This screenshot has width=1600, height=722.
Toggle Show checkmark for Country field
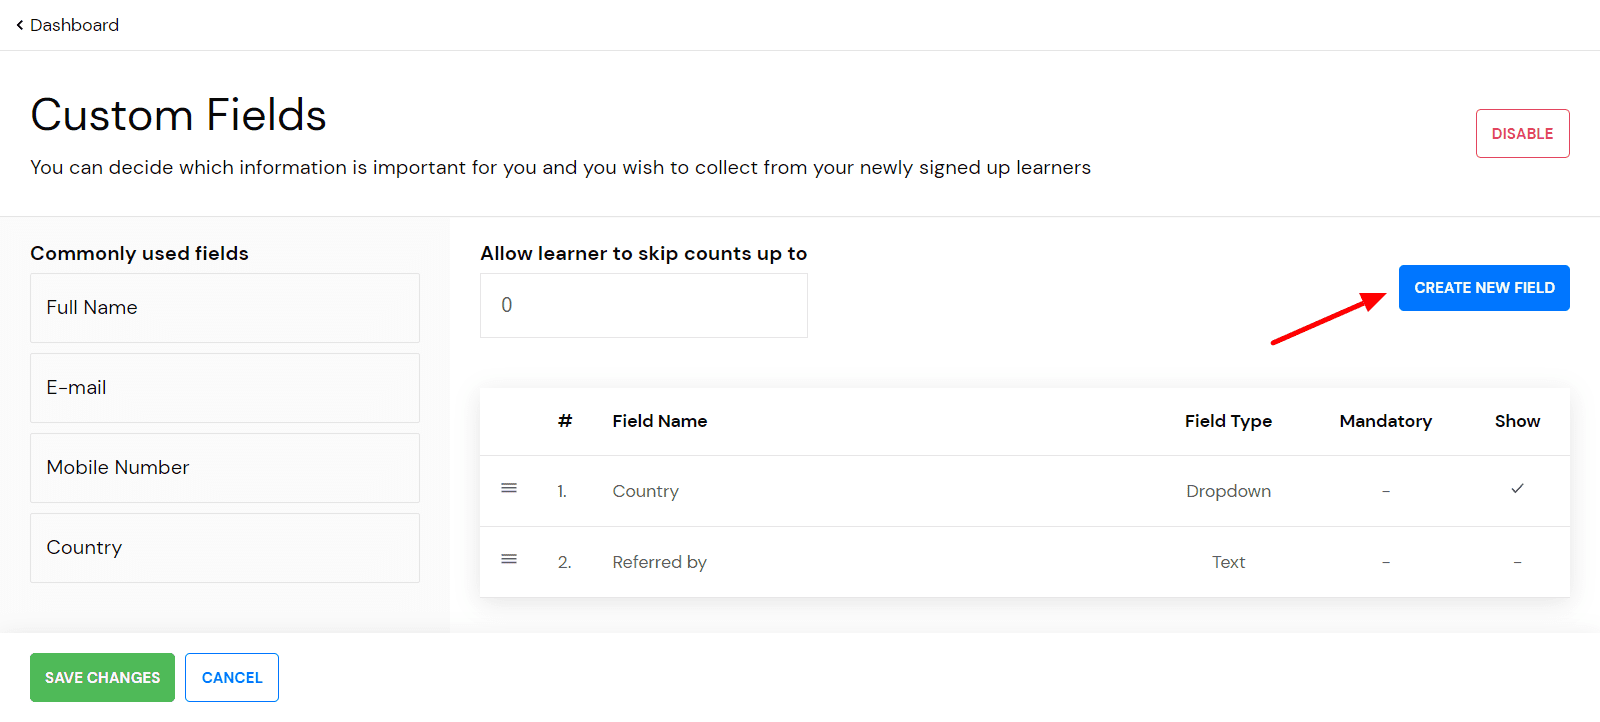pos(1517,489)
